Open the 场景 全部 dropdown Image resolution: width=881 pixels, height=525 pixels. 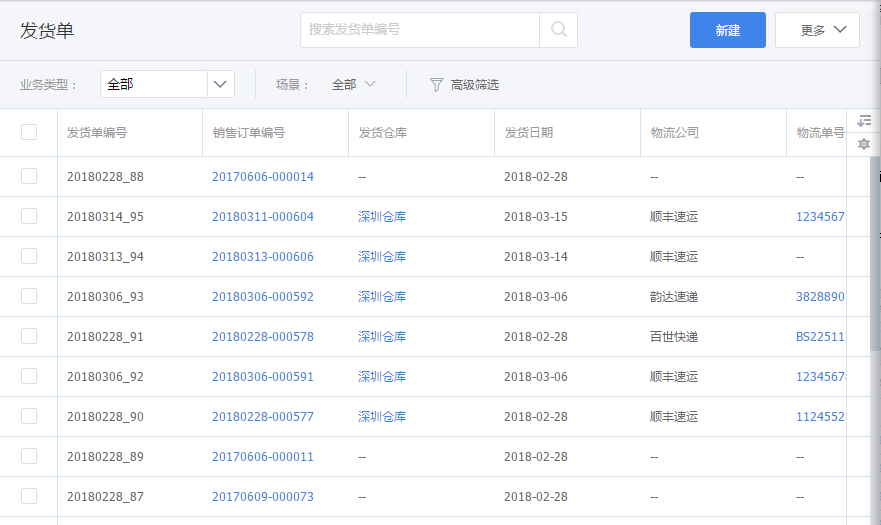pos(353,84)
